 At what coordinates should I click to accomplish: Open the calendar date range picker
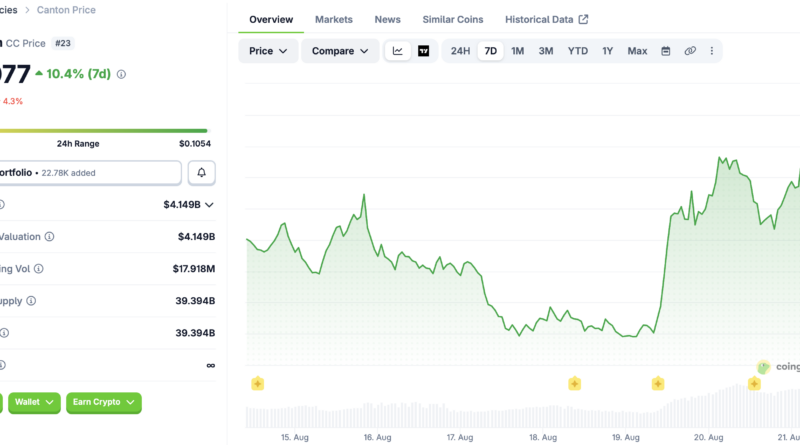coord(666,51)
